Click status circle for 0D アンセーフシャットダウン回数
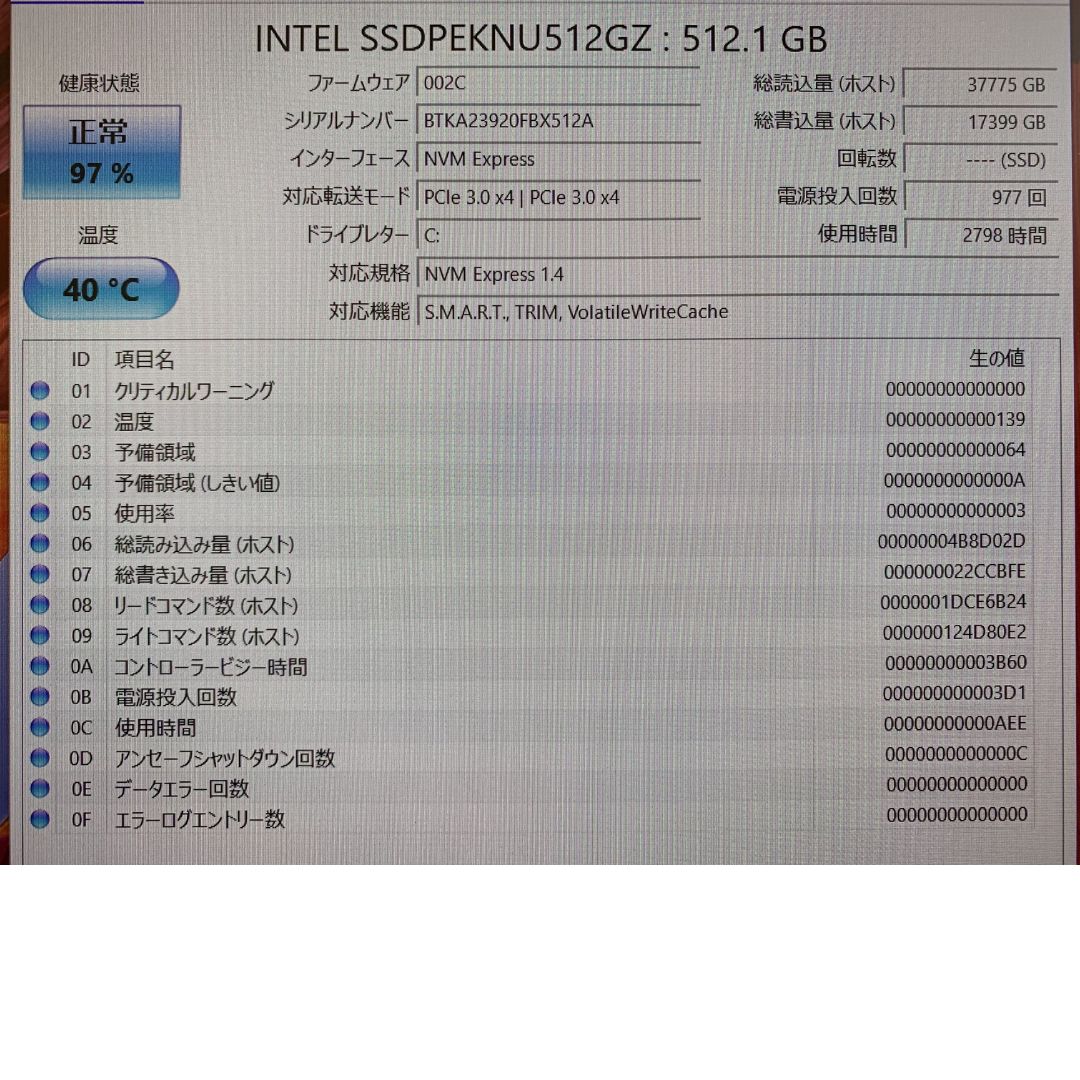Image resolution: width=1080 pixels, height=1080 pixels. click(40, 758)
